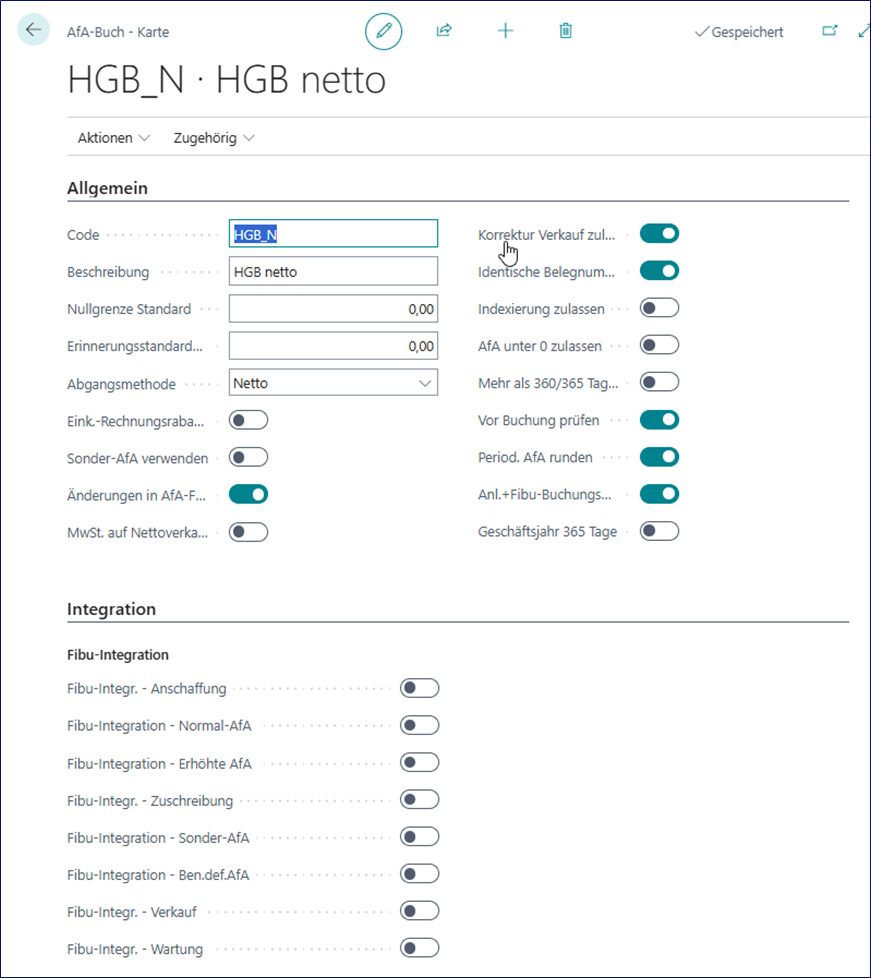Toggle Fibu-Integr. - Wartung switch
This screenshot has height=978, width=871.
tap(419, 948)
